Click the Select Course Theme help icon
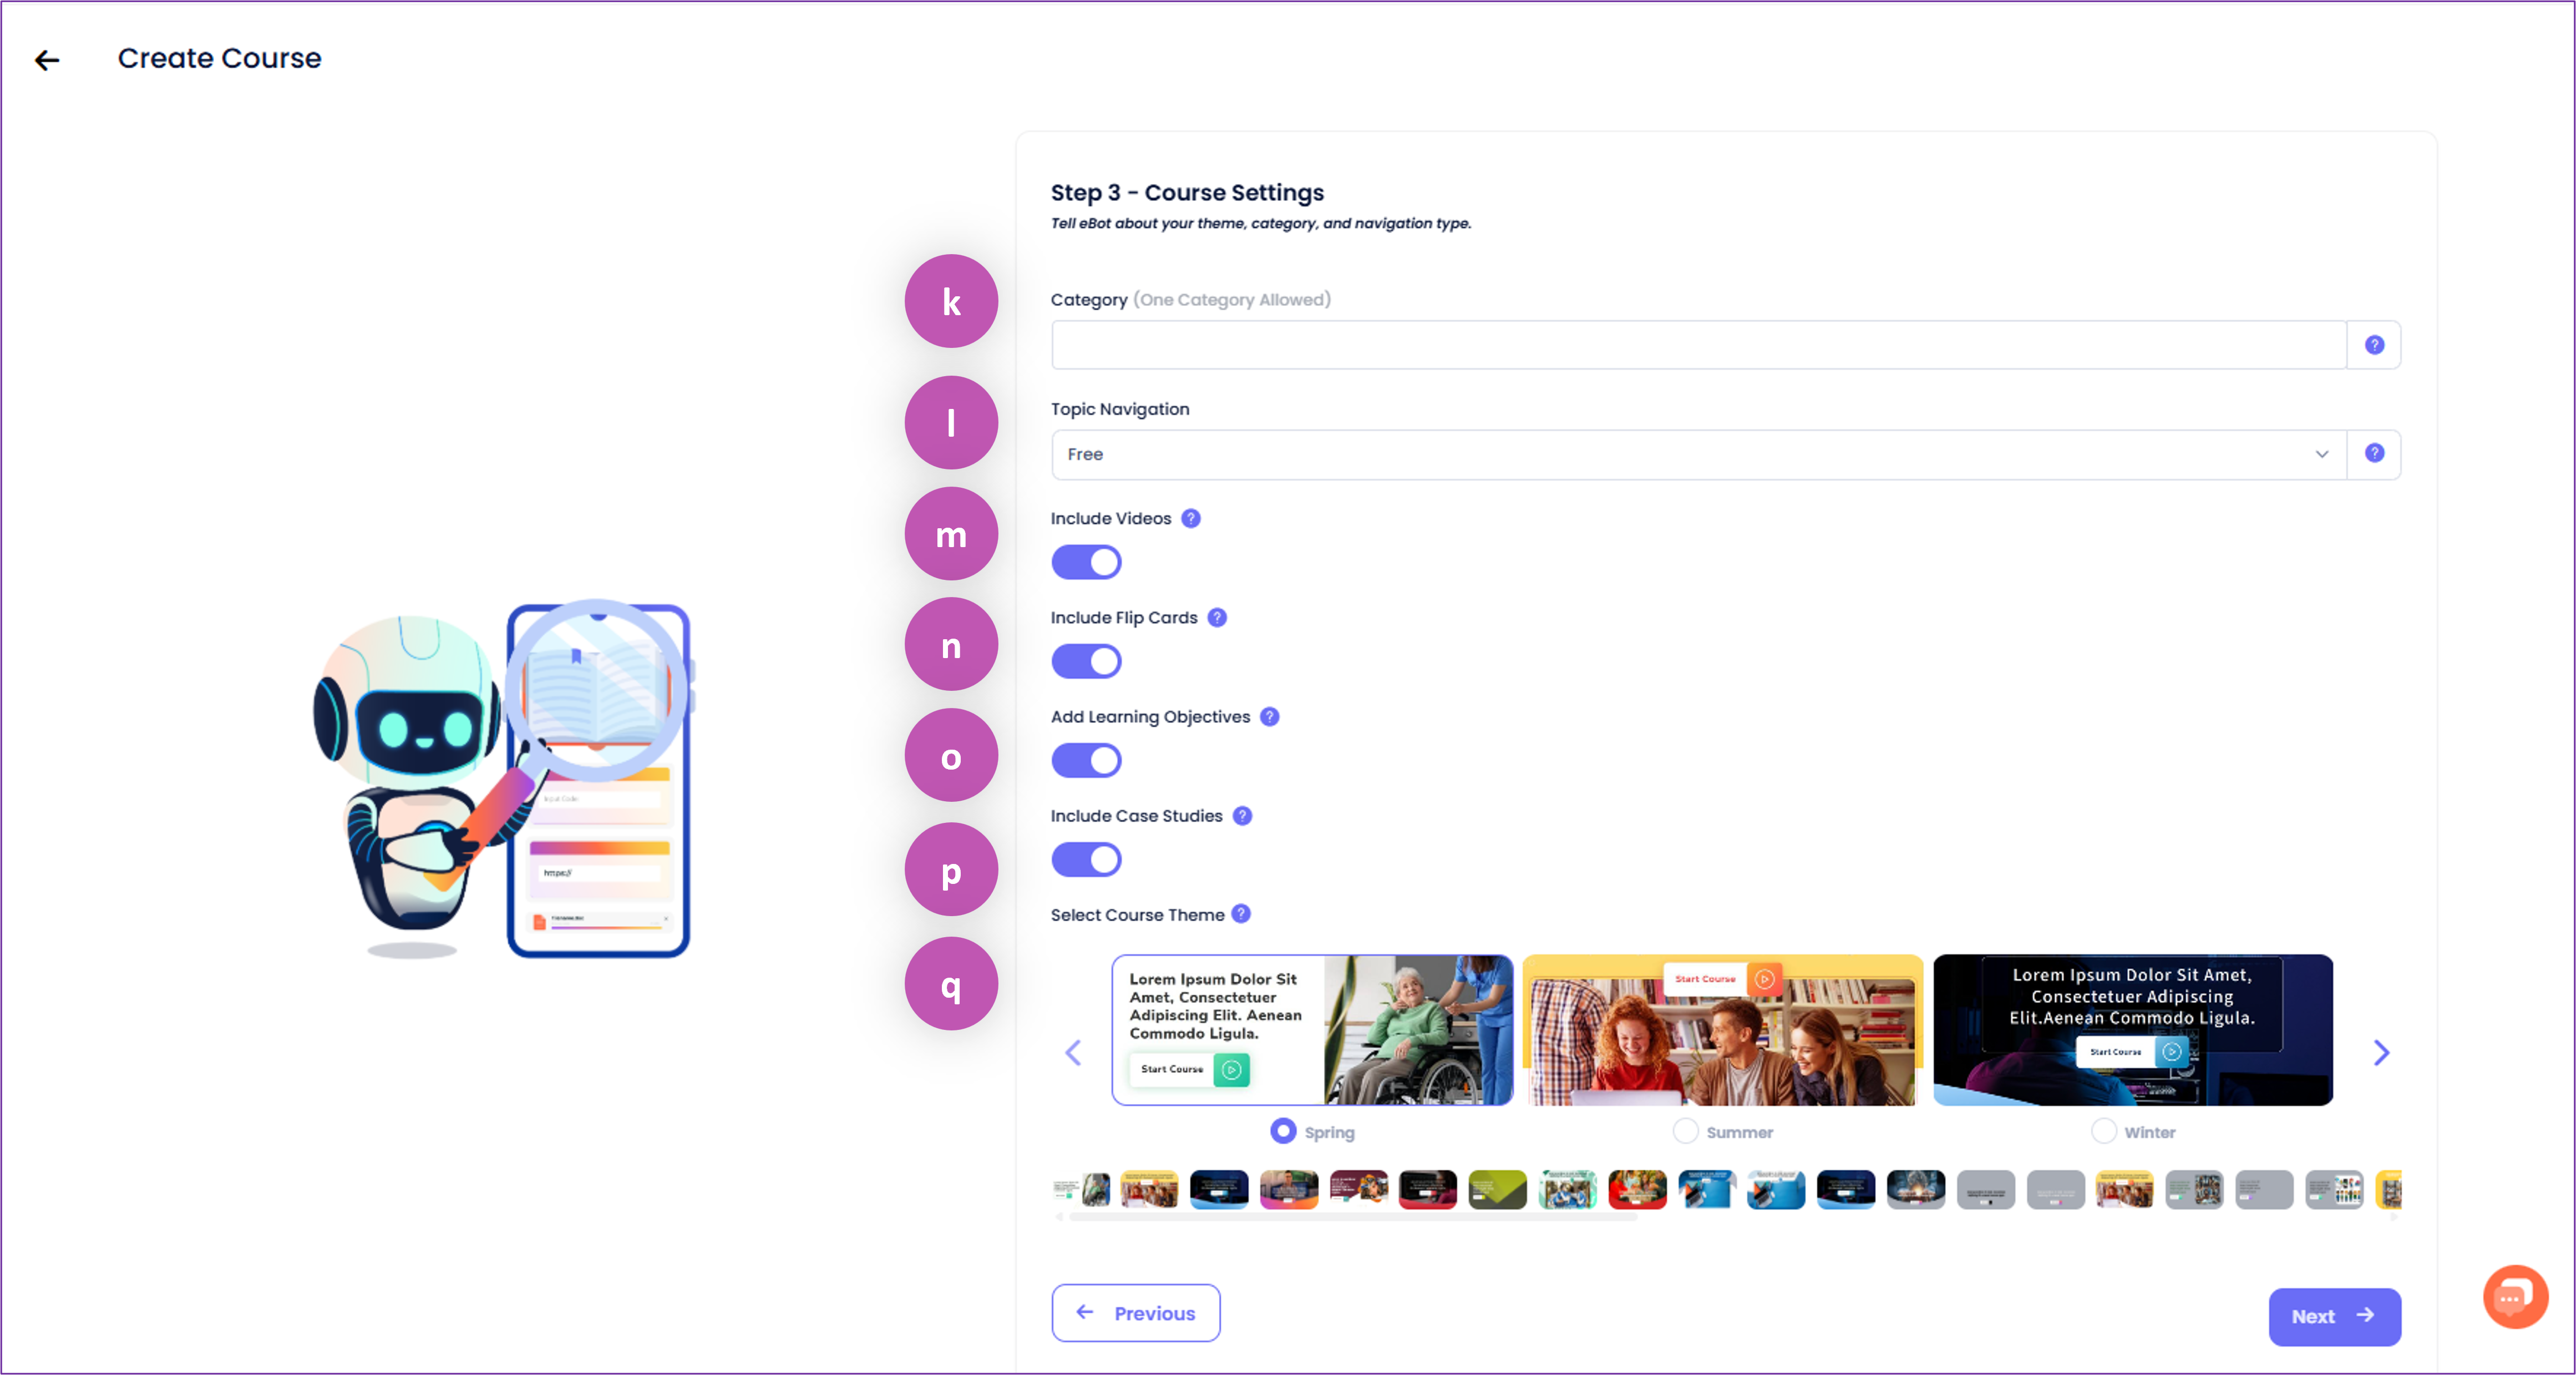Screen dimensions: 2576x1375 point(1241,914)
